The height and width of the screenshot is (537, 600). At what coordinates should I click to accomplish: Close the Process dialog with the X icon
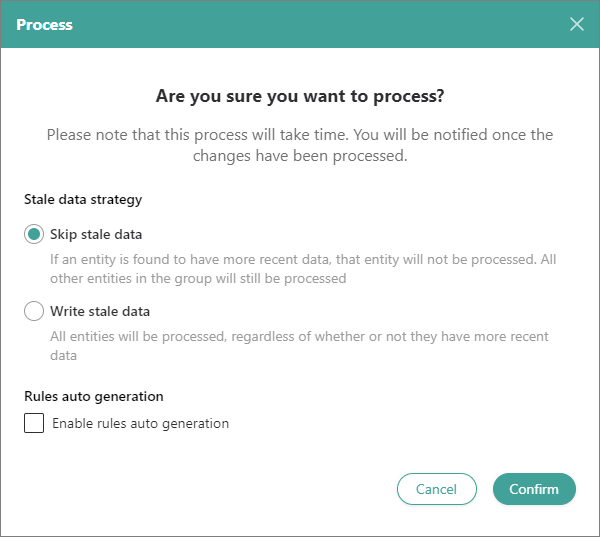[x=577, y=24]
